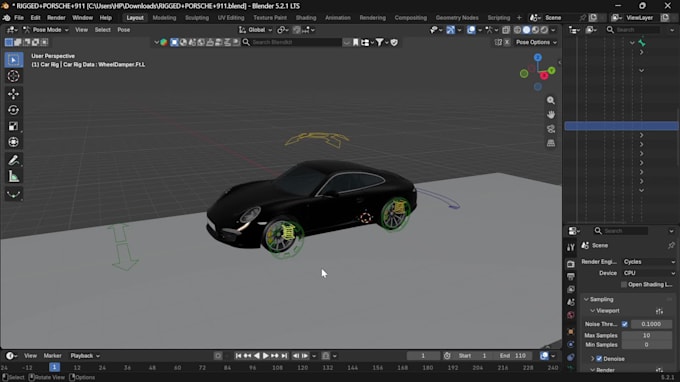Select the Annotate pencil tool

tap(13, 160)
